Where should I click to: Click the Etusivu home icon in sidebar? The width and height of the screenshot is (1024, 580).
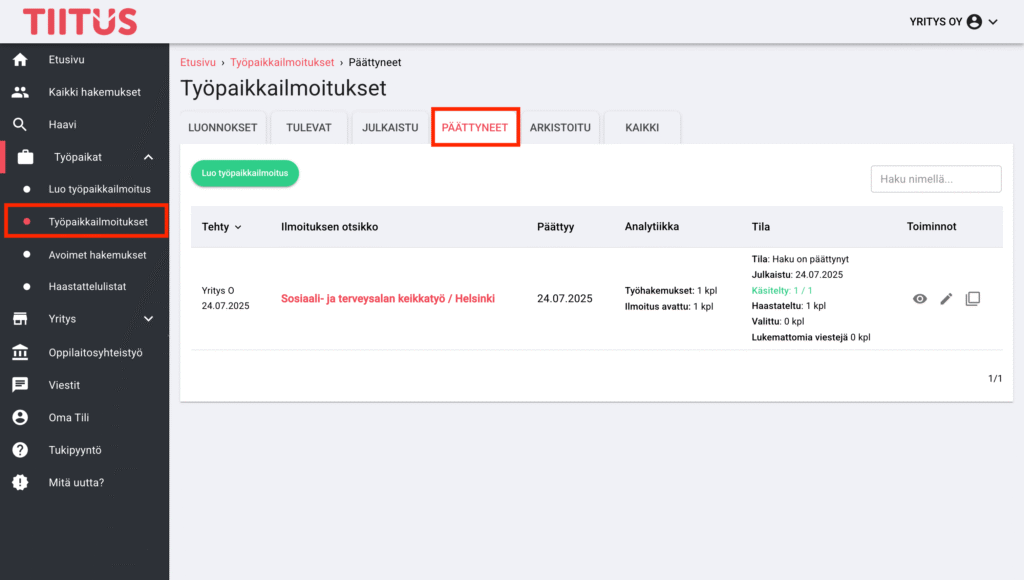point(20,59)
